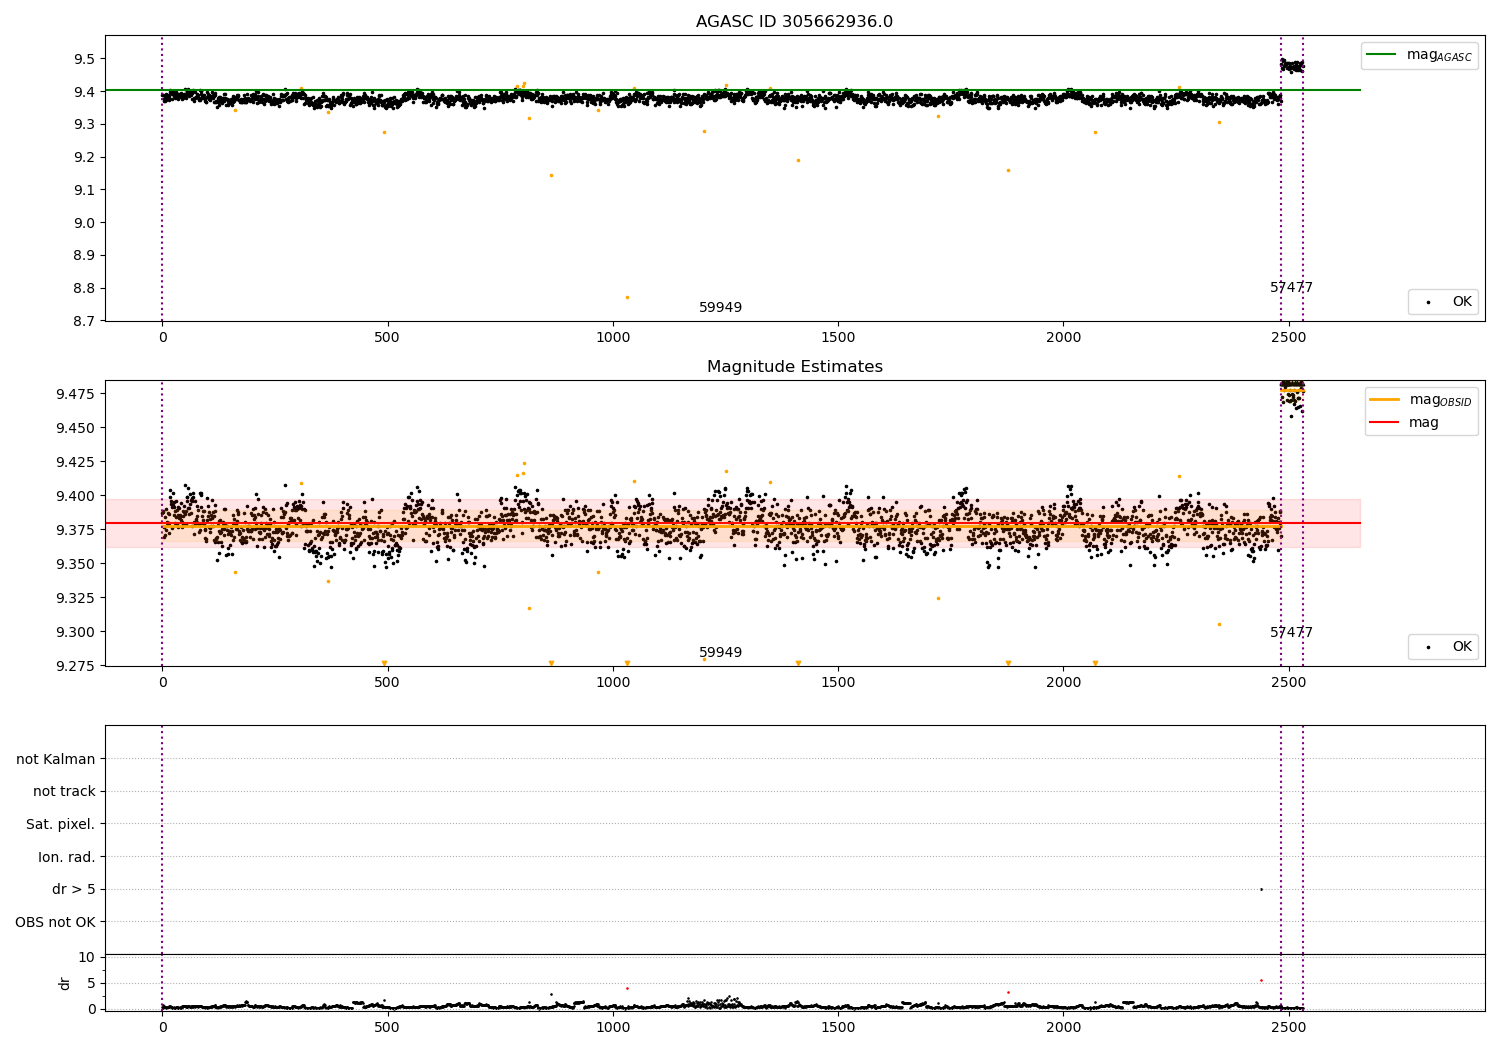Screen dimensions: 1500x1050
Task: Click the 9.325 tick label
Action: pos(75,598)
